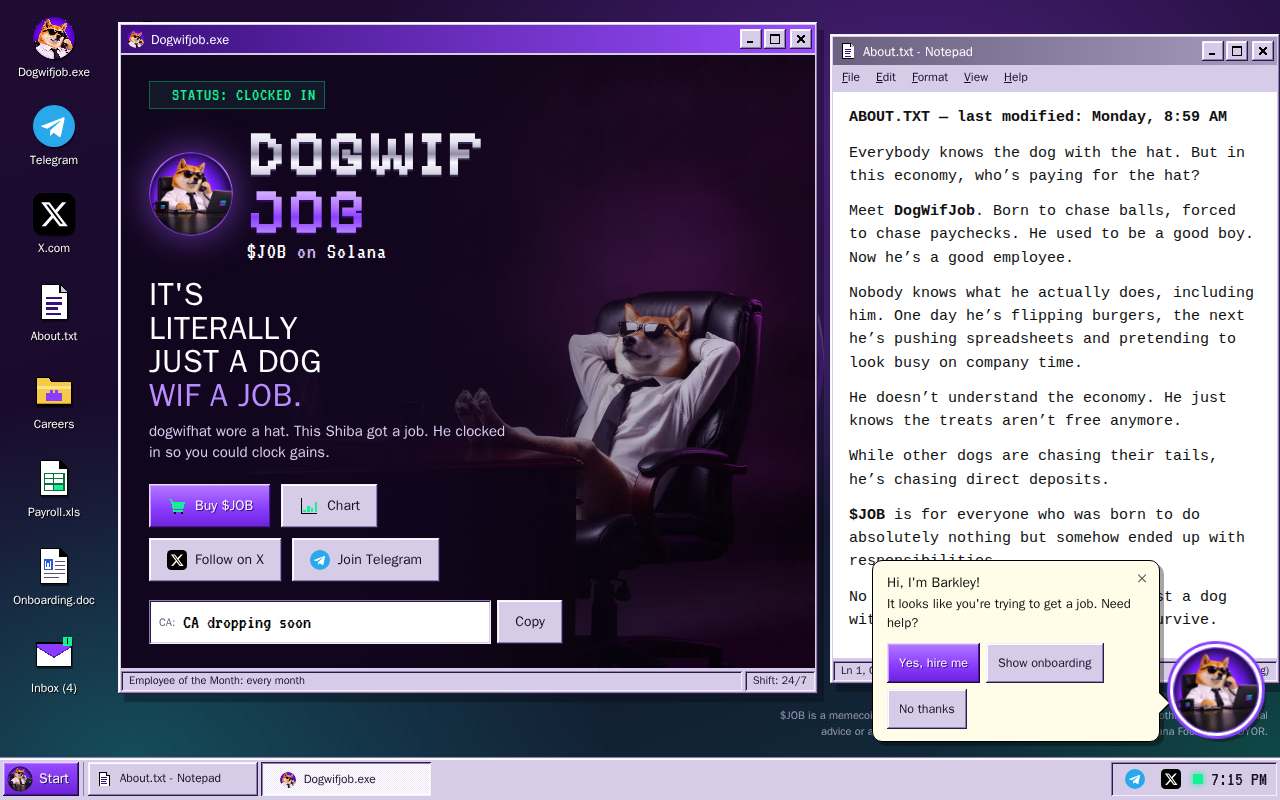Screen dimensions: 1280x800
Task: Open the Payroll.xls spreadsheet icon
Action: [x=54, y=488]
